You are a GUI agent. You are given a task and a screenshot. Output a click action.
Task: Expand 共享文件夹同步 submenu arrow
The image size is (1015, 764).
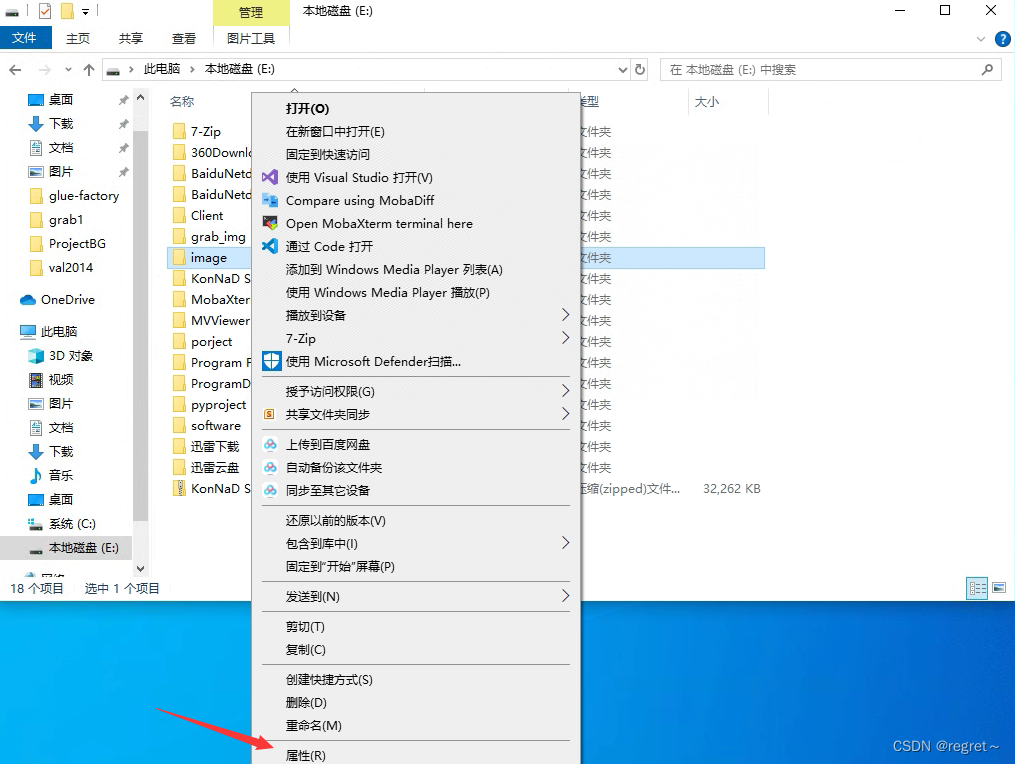[x=565, y=414]
